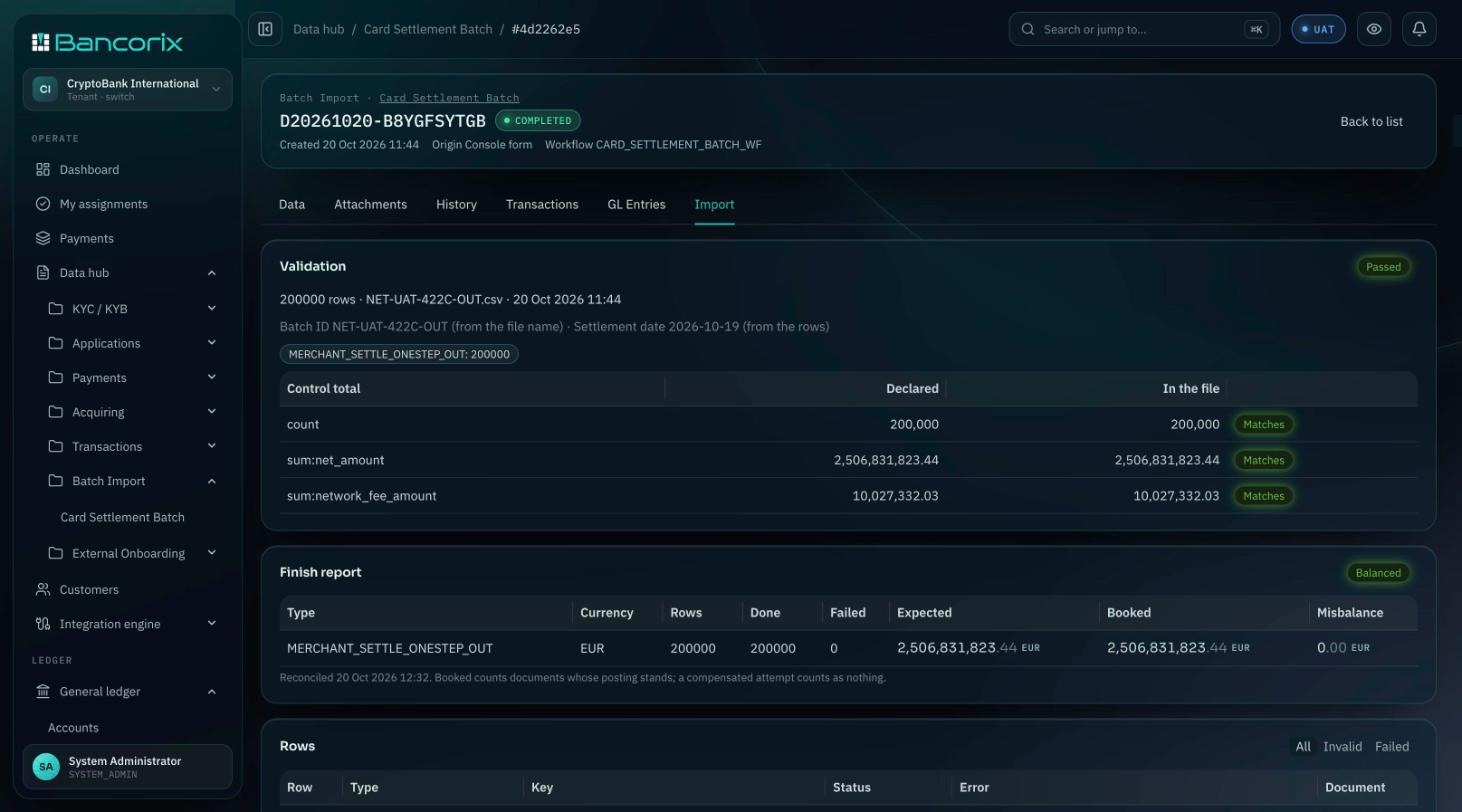Filter rows by Failed

point(1392,747)
